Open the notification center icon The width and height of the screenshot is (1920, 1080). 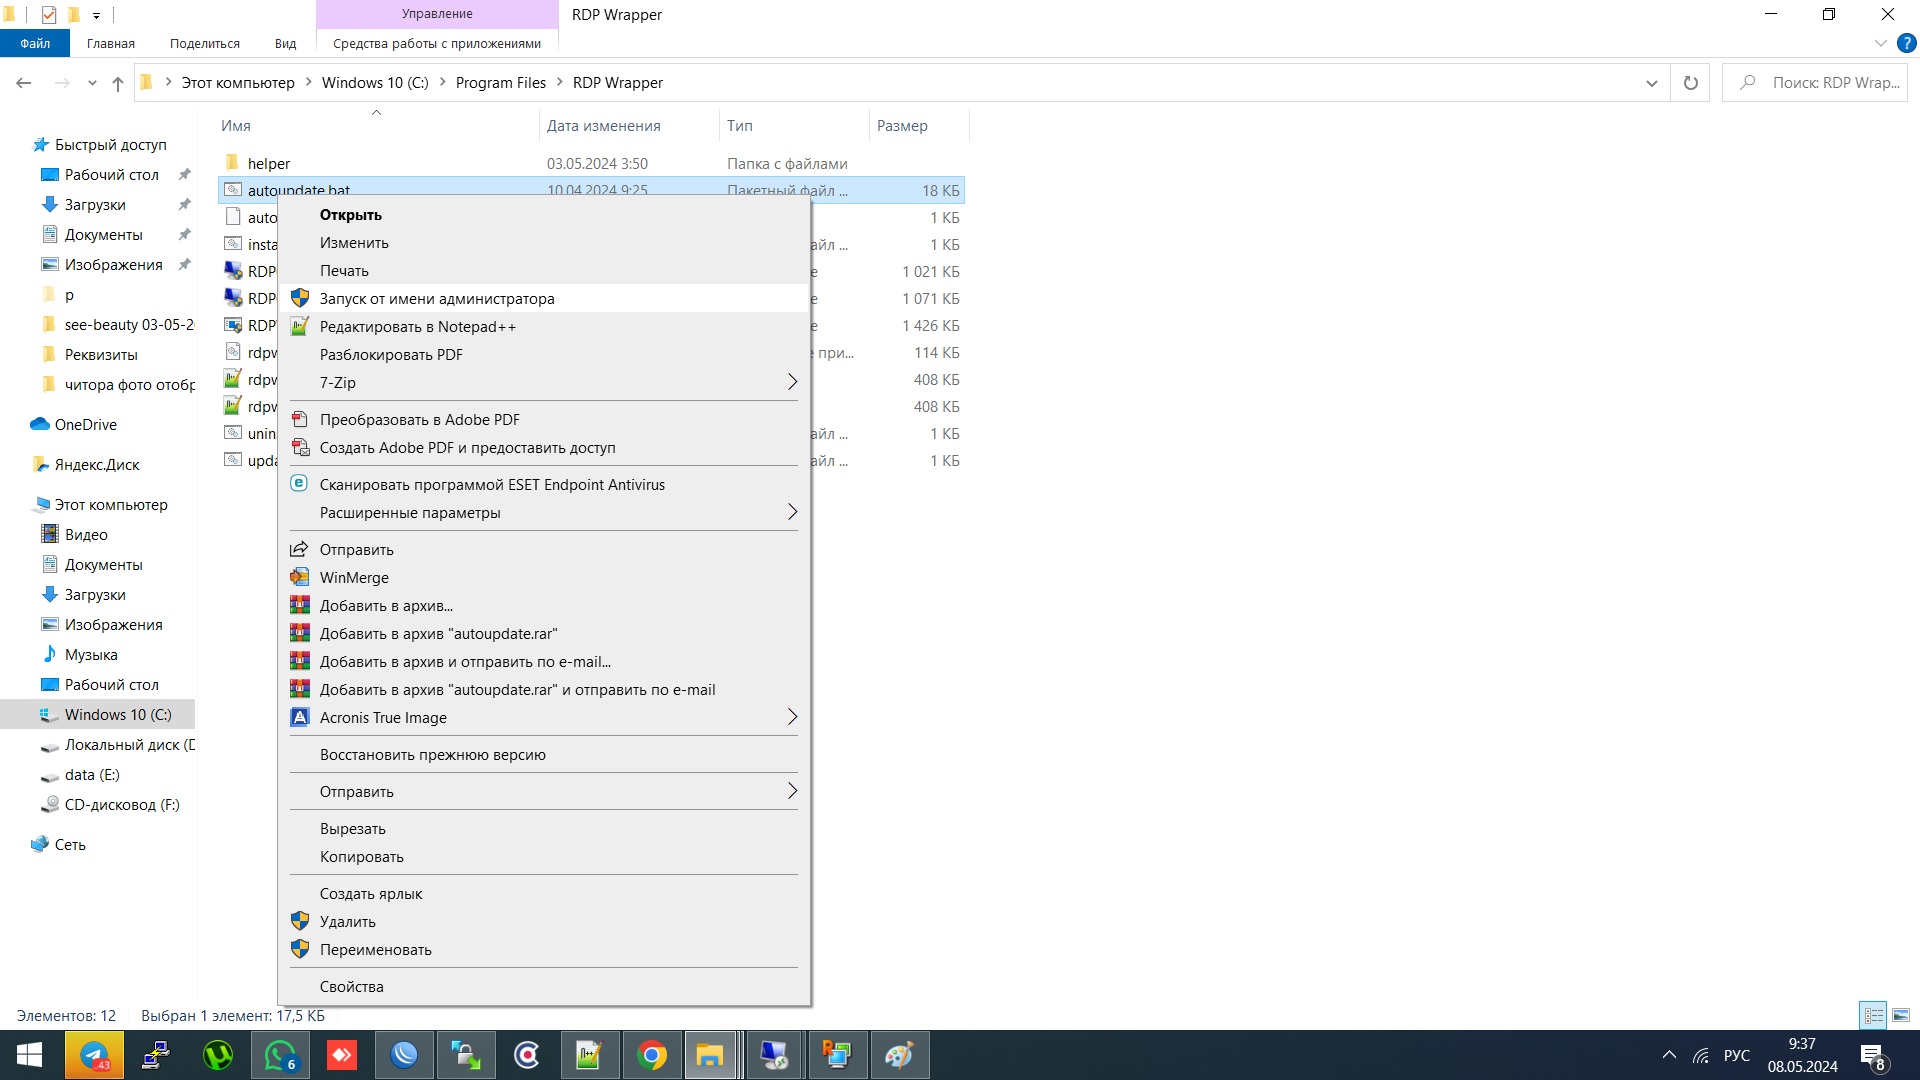[1873, 1055]
